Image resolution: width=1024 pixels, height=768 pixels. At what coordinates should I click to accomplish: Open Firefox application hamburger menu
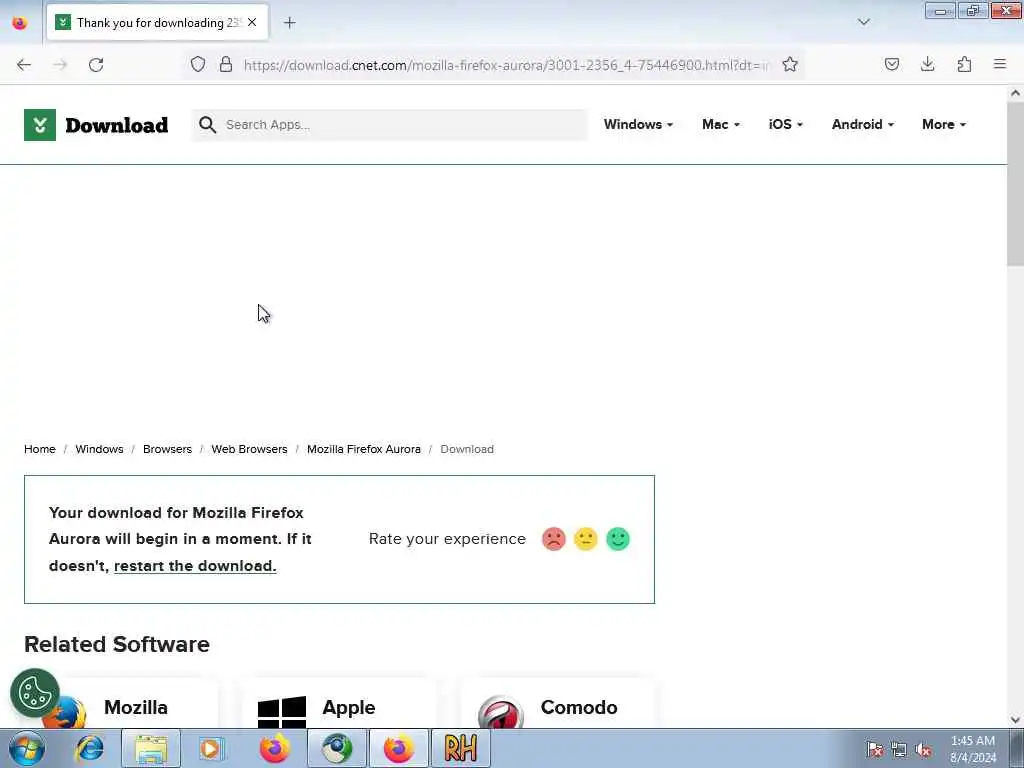1000,64
